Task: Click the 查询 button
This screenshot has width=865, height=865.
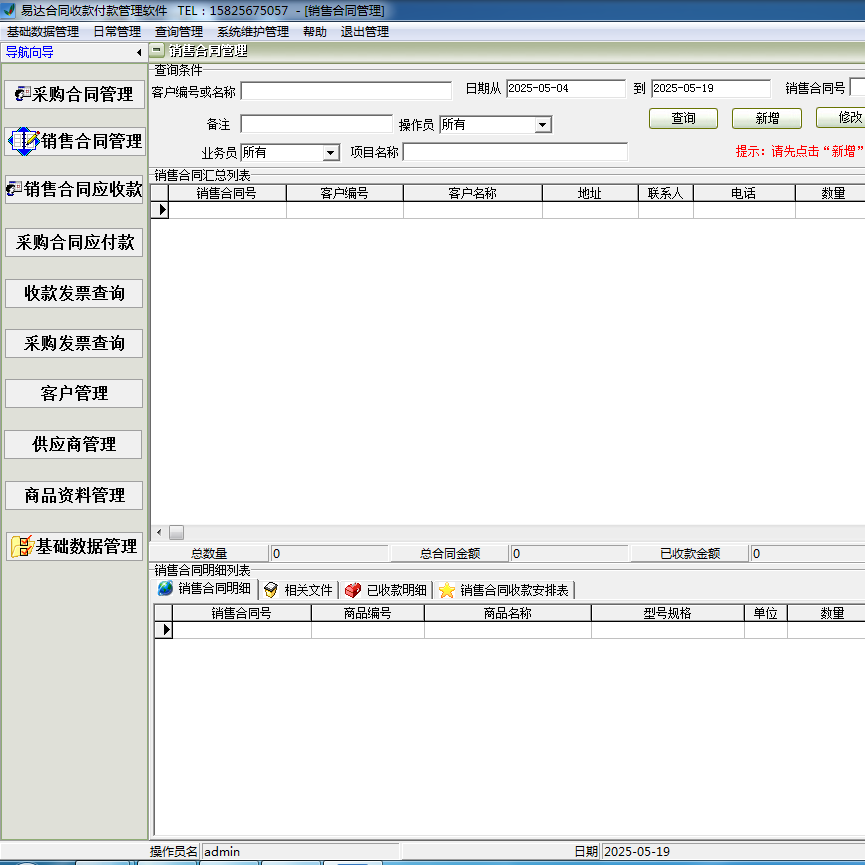Action: coord(683,119)
